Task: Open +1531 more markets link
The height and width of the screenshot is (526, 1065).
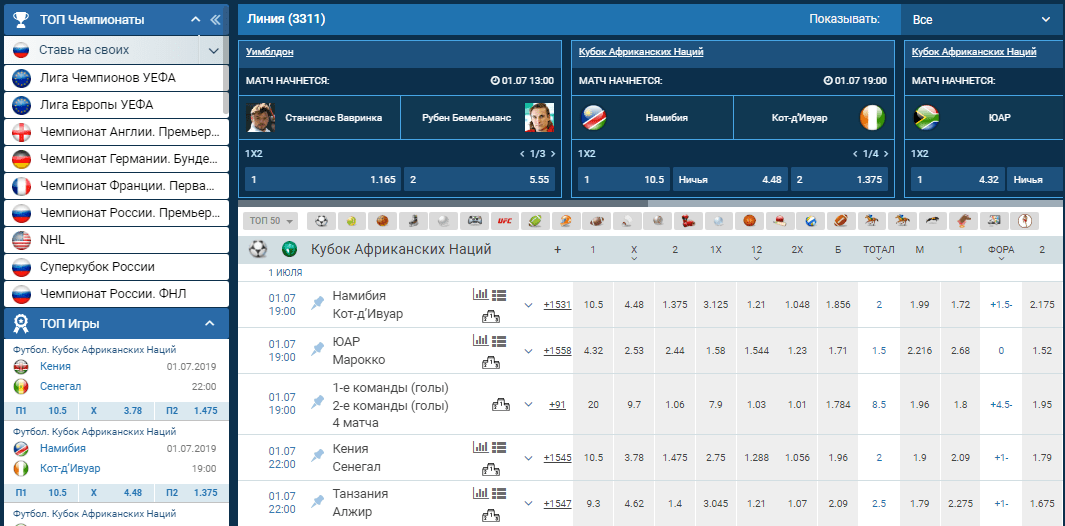Action: click(x=557, y=305)
